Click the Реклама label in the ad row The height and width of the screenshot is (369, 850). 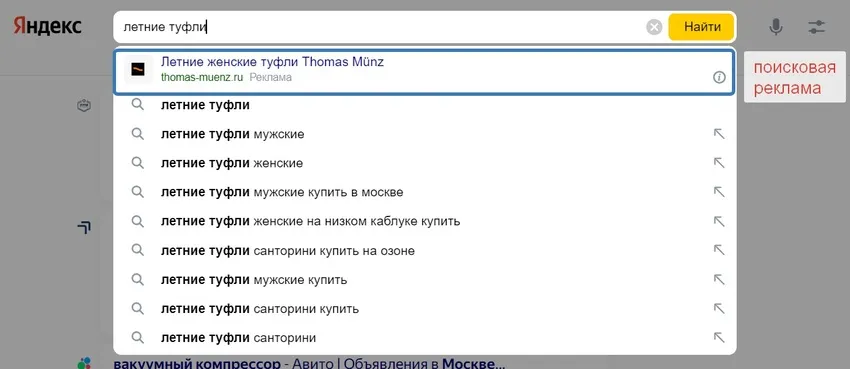coord(271,77)
